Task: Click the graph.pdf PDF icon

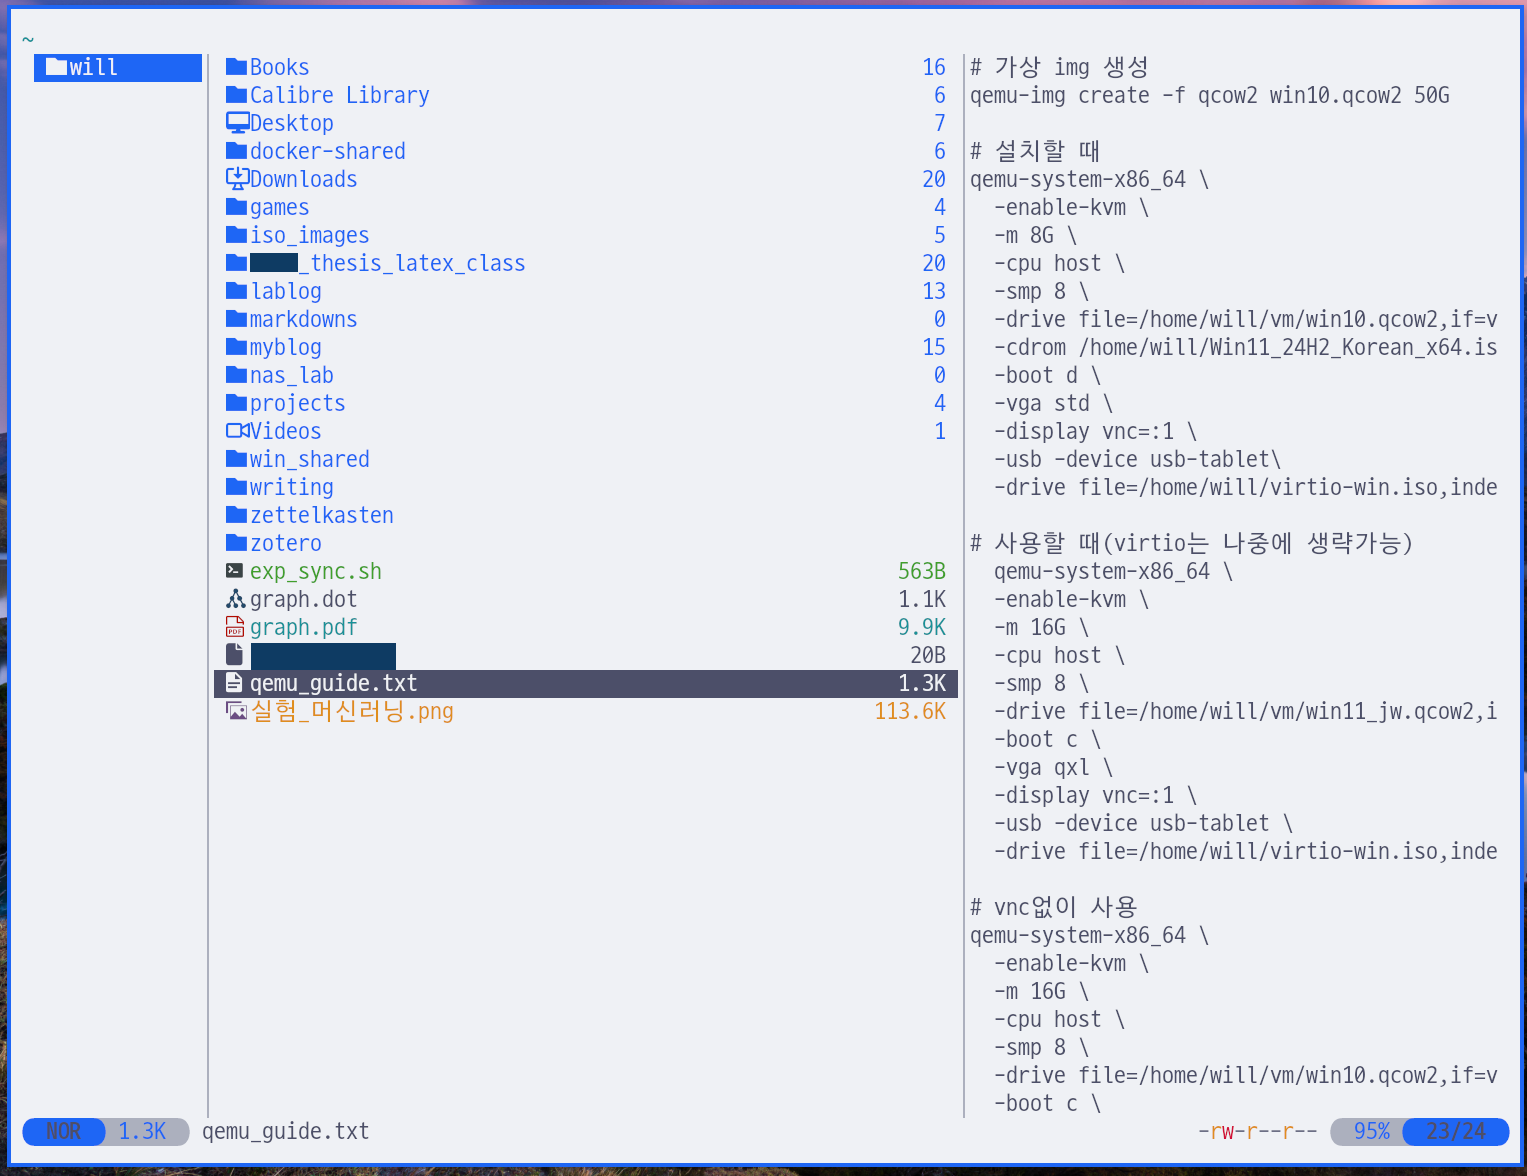Action: pyautogui.click(x=235, y=627)
